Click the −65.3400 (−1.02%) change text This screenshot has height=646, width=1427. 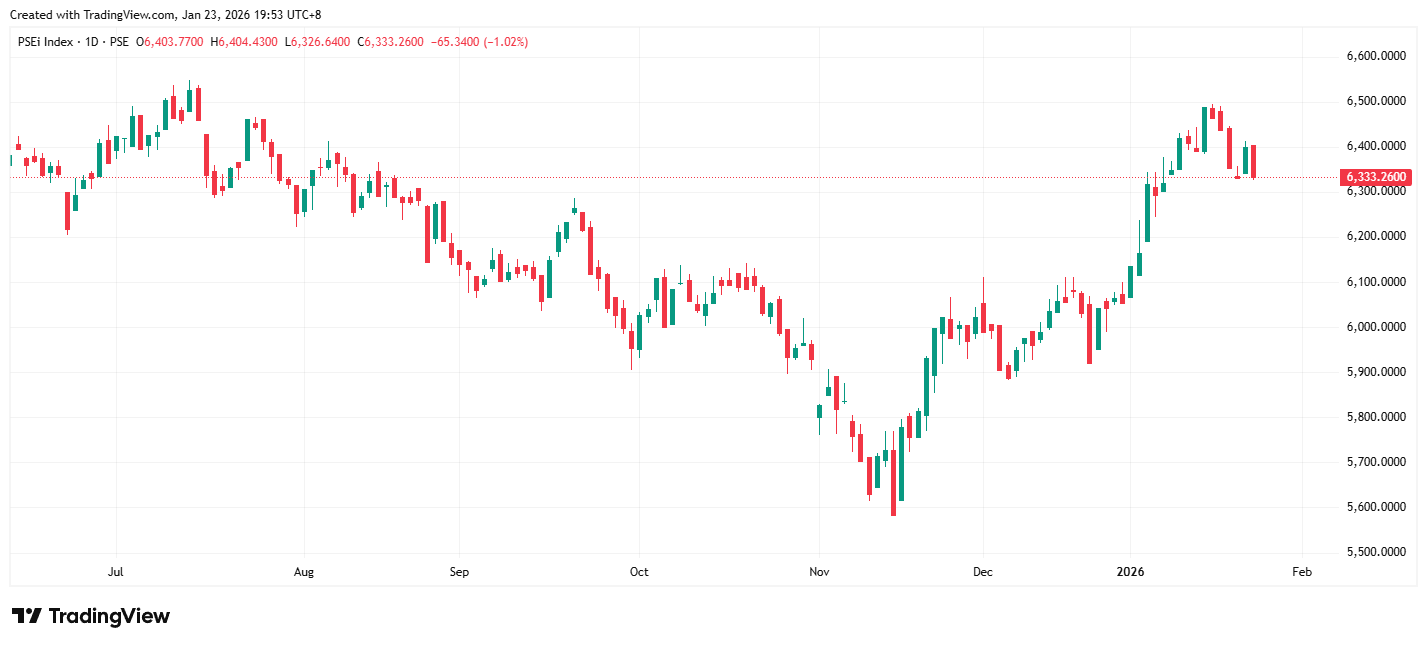(x=480, y=42)
